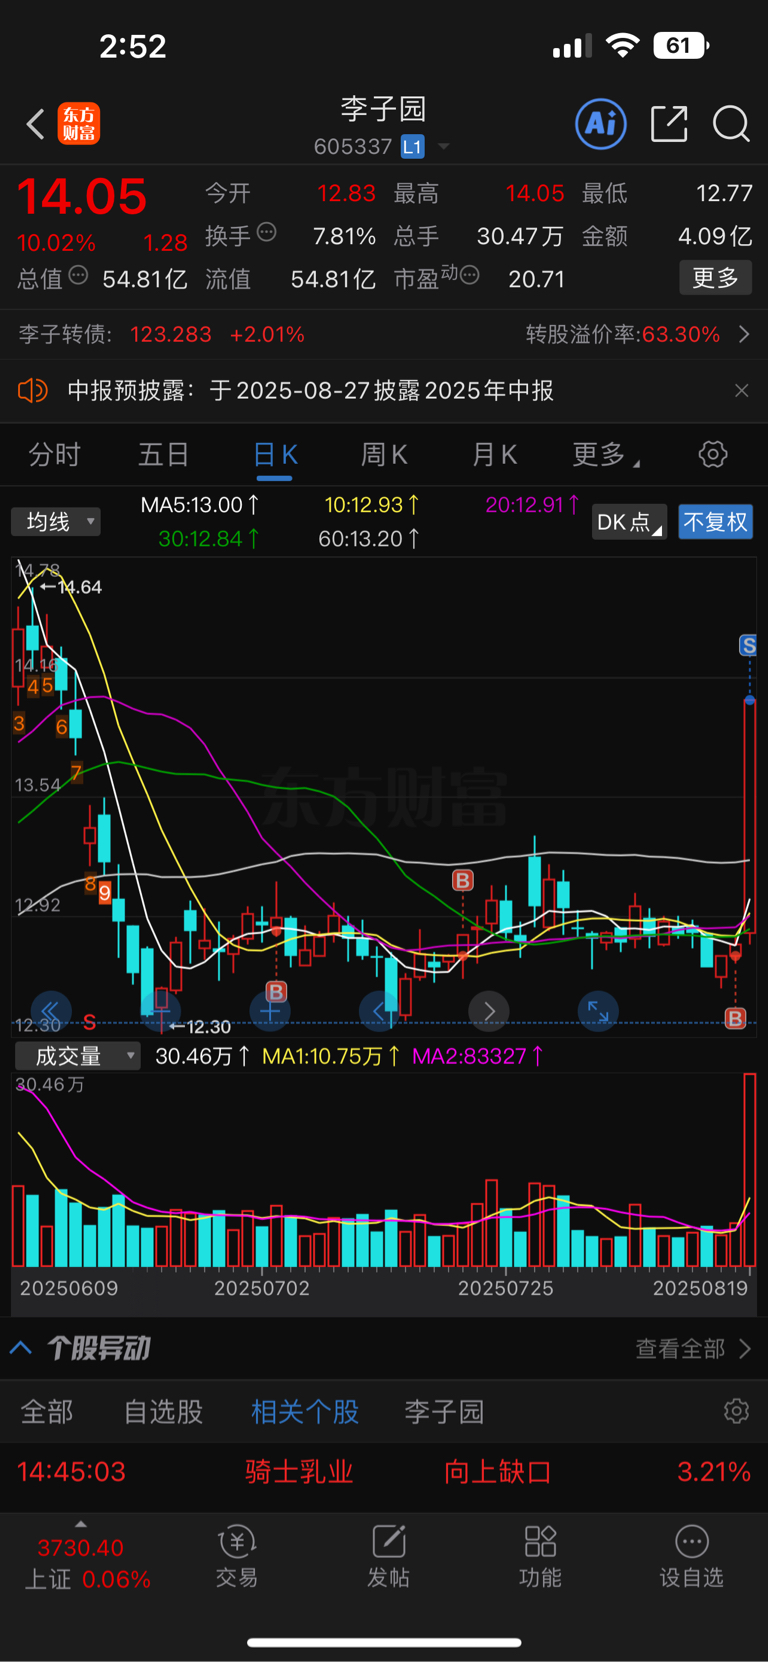Tap the battery indicator showing 61
768x1662 pixels.
(681, 46)
